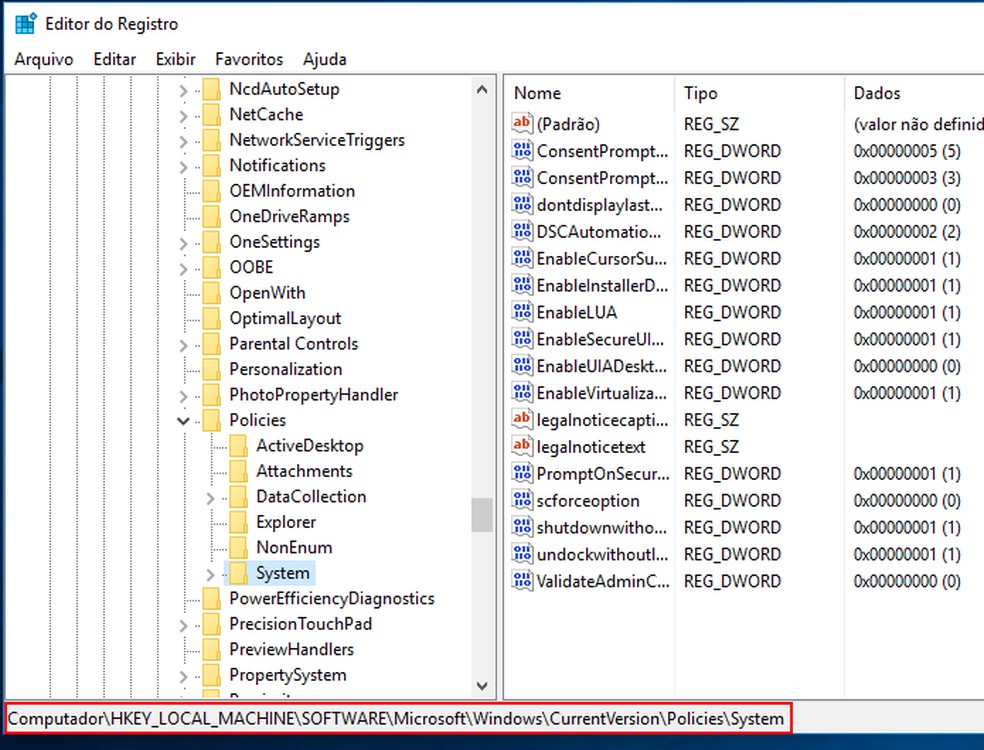Click the tree scrollbar down arrow
This screenshot has height=750, width=984.
tap(482, 686)
